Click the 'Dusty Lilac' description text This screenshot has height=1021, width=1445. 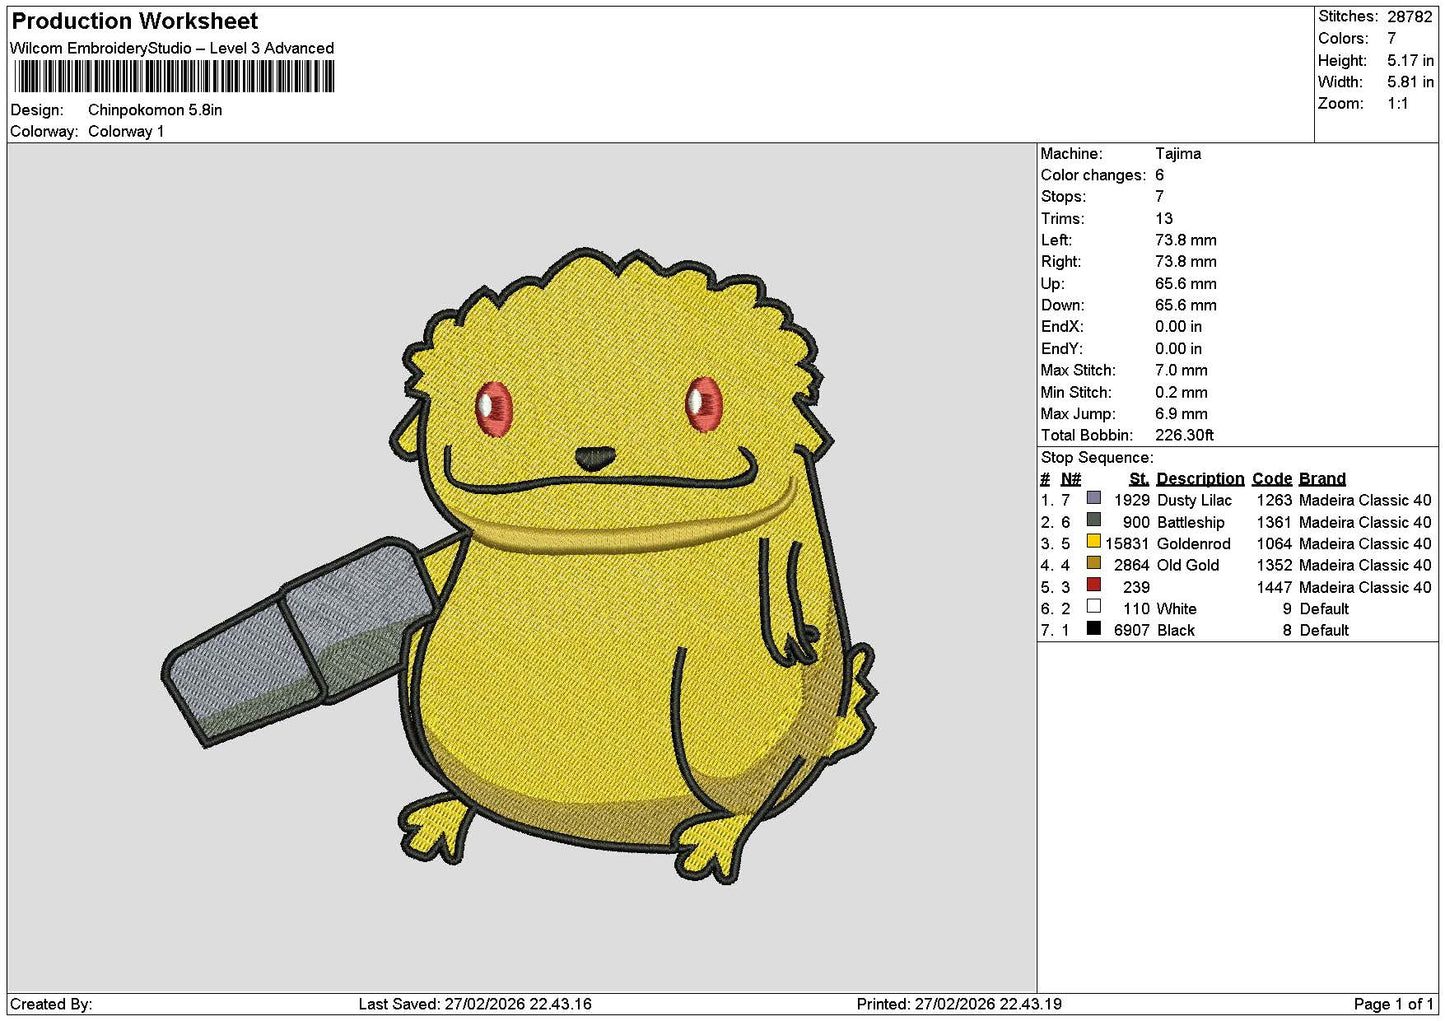coord(1194,501)
